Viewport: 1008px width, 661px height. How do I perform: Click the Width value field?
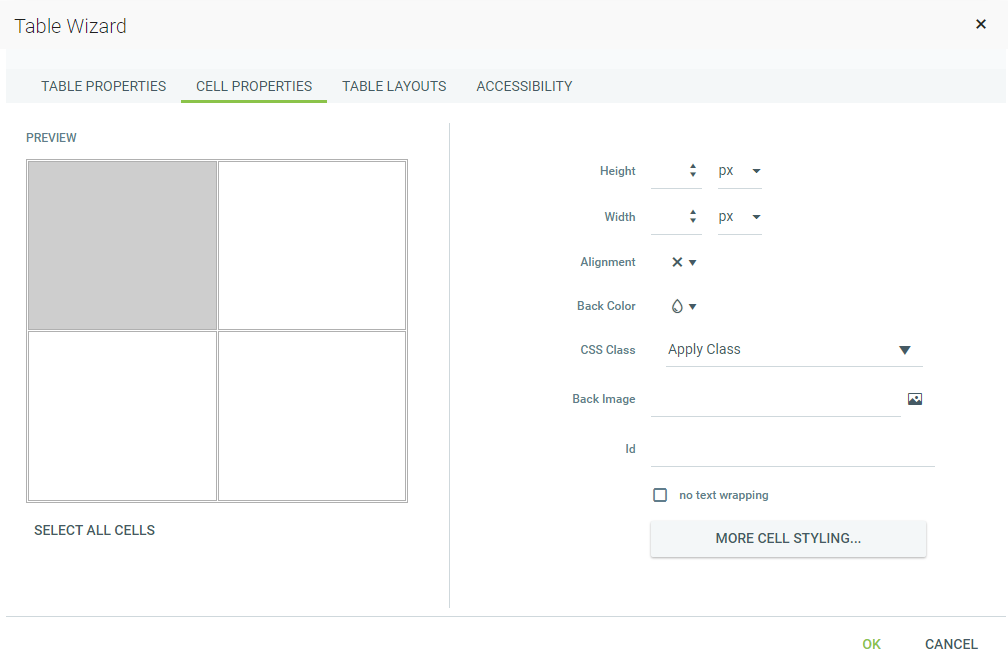(x=669, y=217)
